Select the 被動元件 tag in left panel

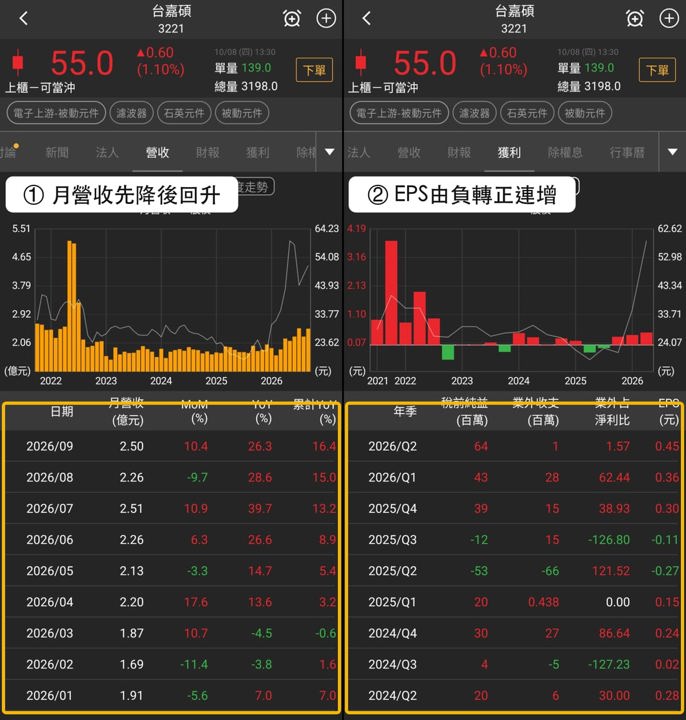coord(242,113)
